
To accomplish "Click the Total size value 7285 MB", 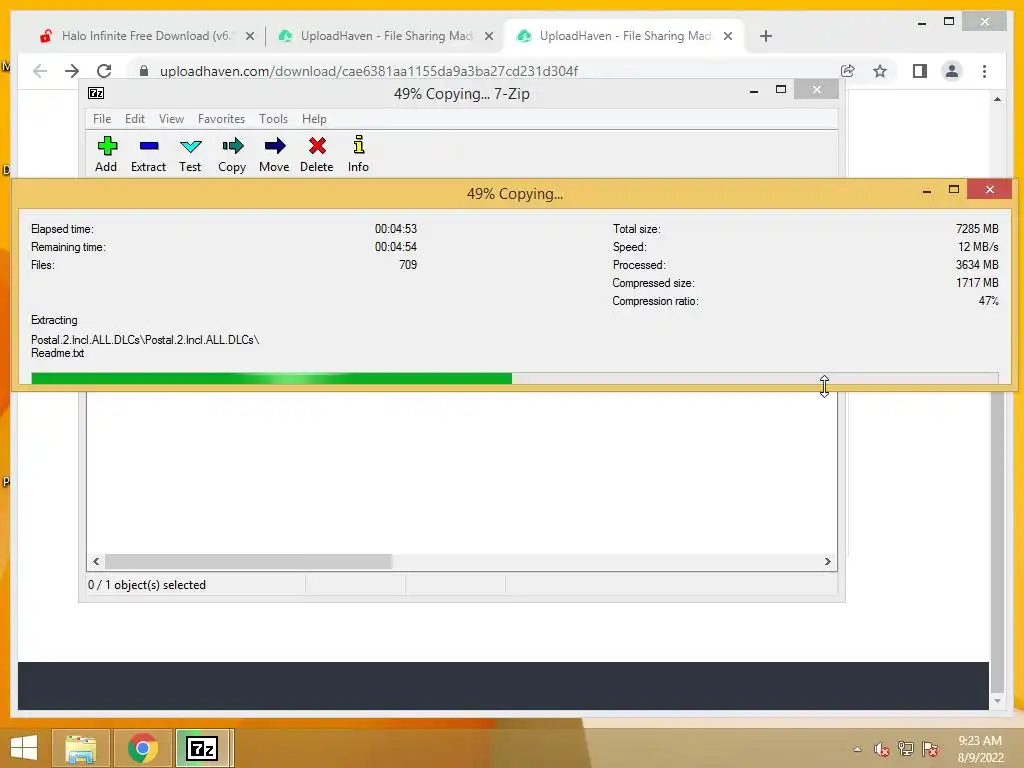I will click(x=977, y=229).
